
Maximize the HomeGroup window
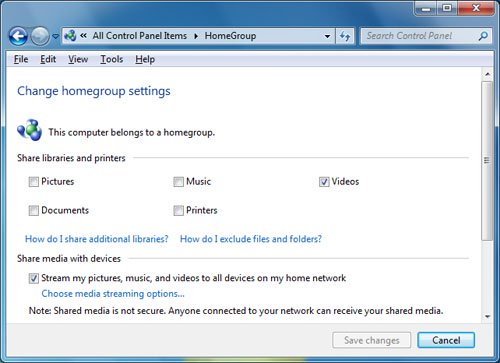[447, 8]
